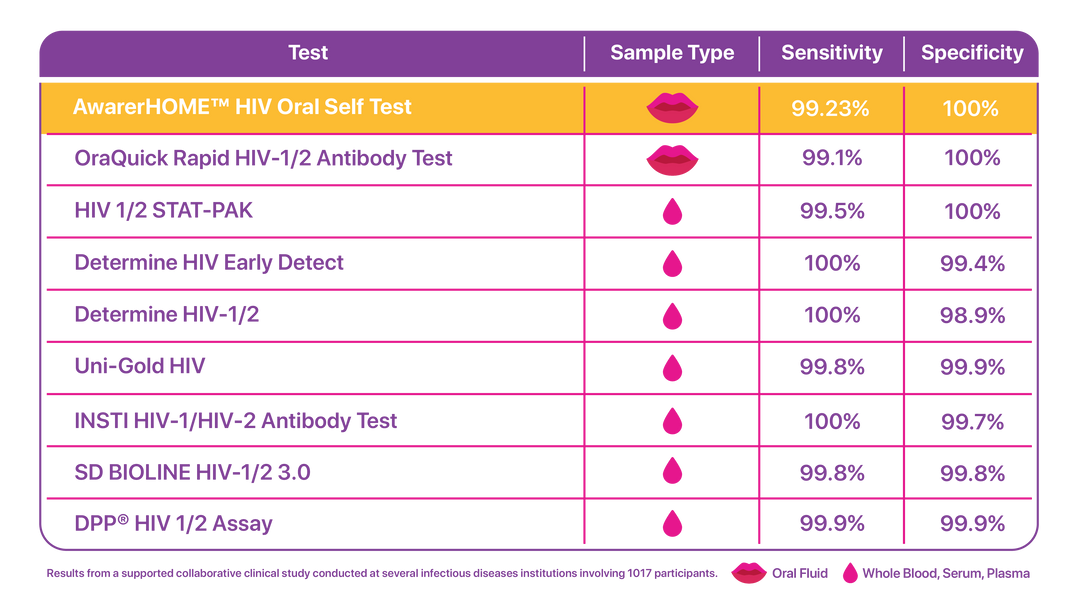Click the blood drop for Determine HIV Early Detect
The width and height of the screenshot is (1080, 608).
(672, 263)
